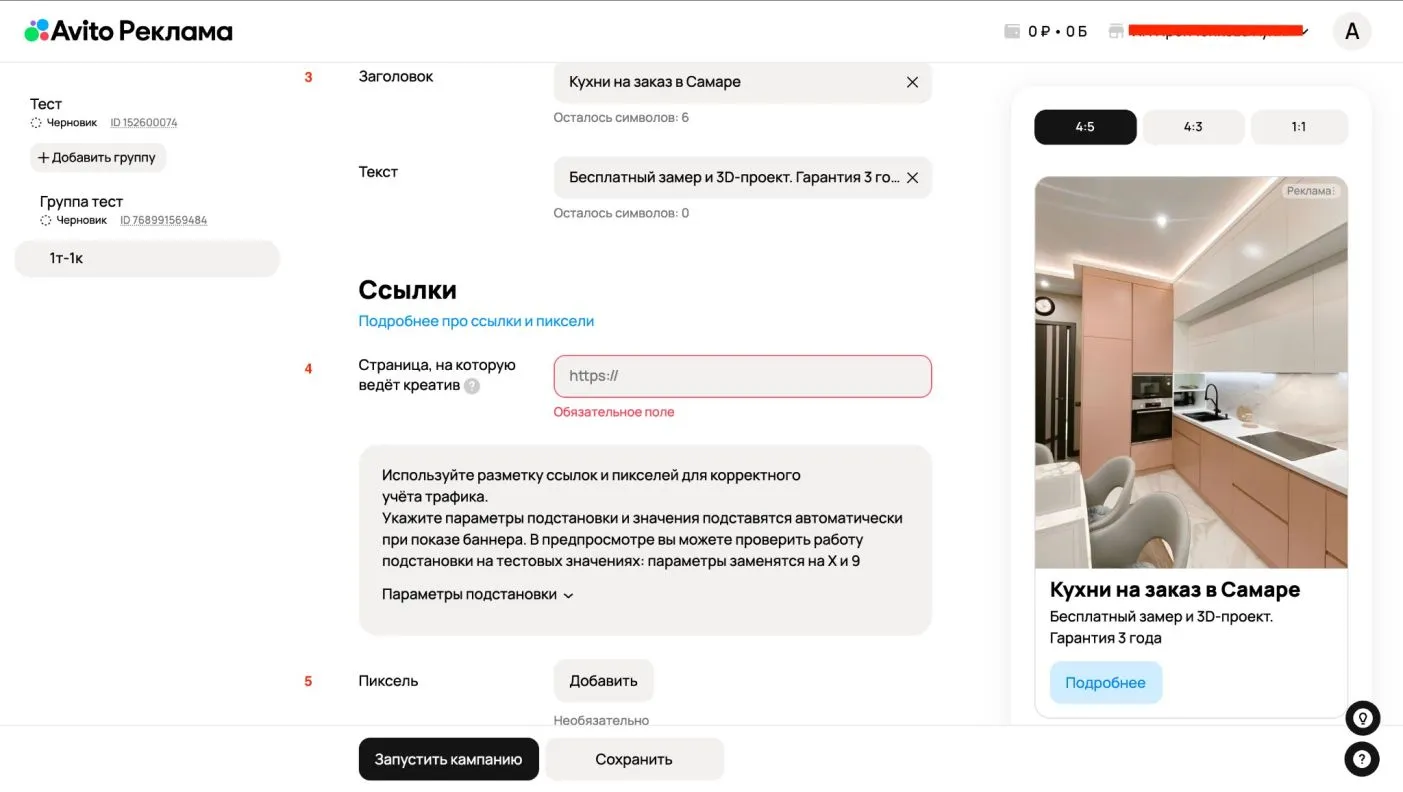Click the plus icon in Добавить группу
The height and width of the screenshot is (792, 1403).
pos(43,158)
